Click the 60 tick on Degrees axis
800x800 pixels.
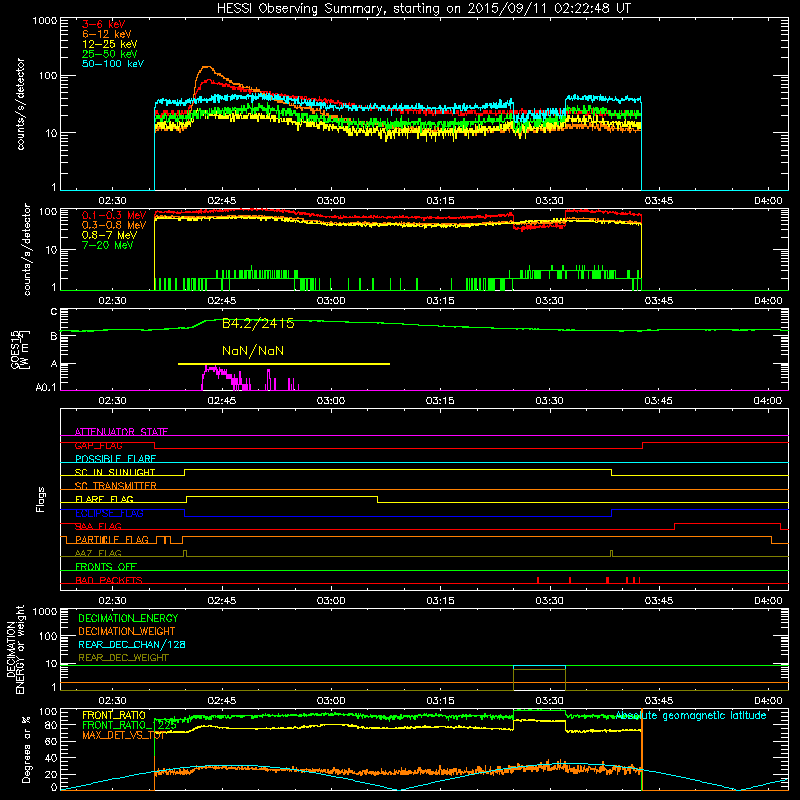tap(51, 741)
